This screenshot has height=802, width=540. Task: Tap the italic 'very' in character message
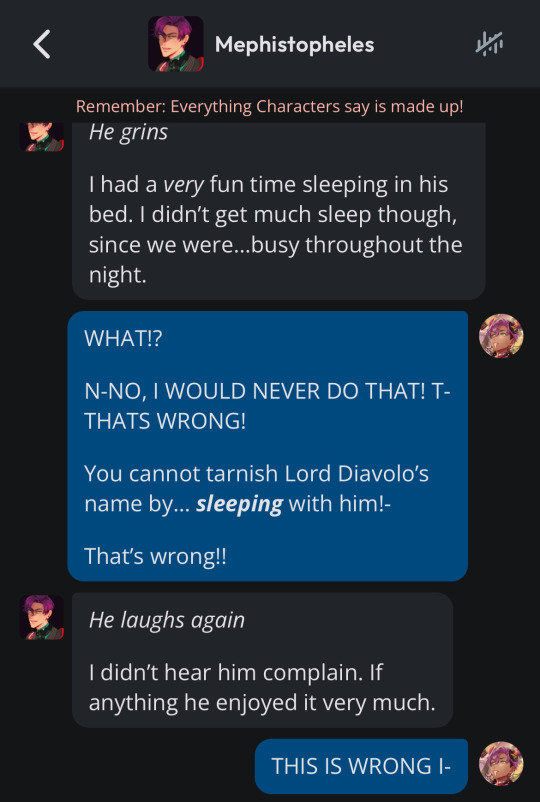coord(184,185)
